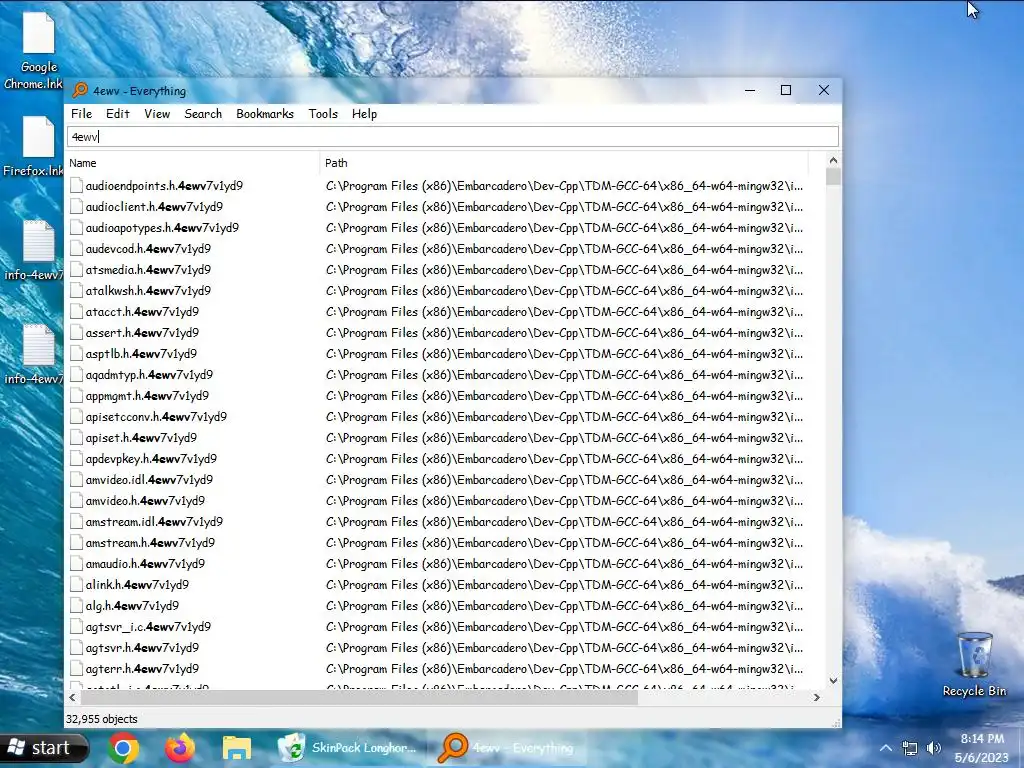The image size is (1024, 768).
Task: Open network status tray icon
Action: [910, 748]
